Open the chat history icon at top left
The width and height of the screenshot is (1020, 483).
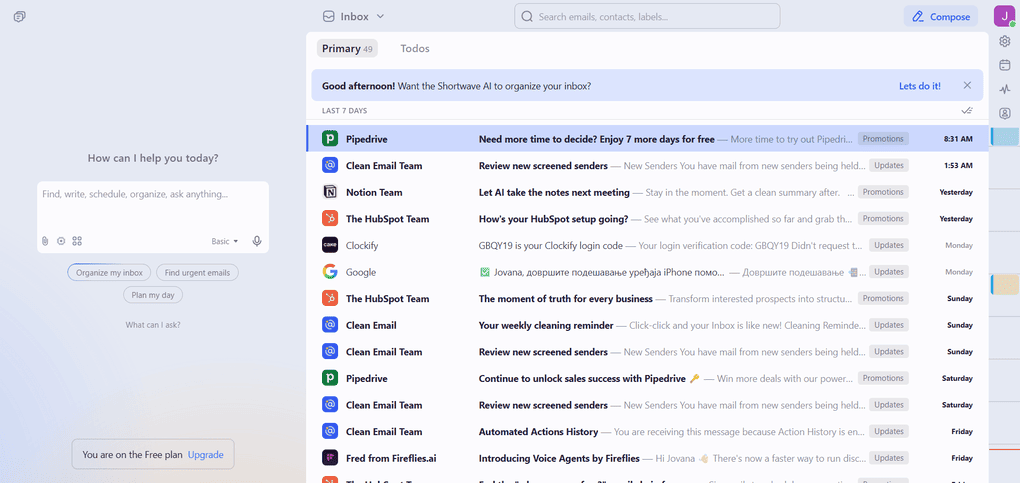(x=20, y=17)
